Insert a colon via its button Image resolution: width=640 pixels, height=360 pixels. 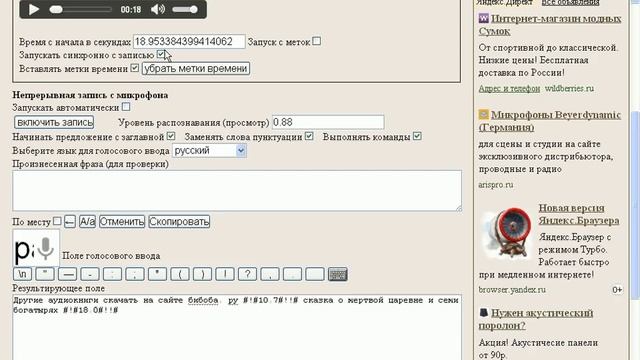[113, 274]
